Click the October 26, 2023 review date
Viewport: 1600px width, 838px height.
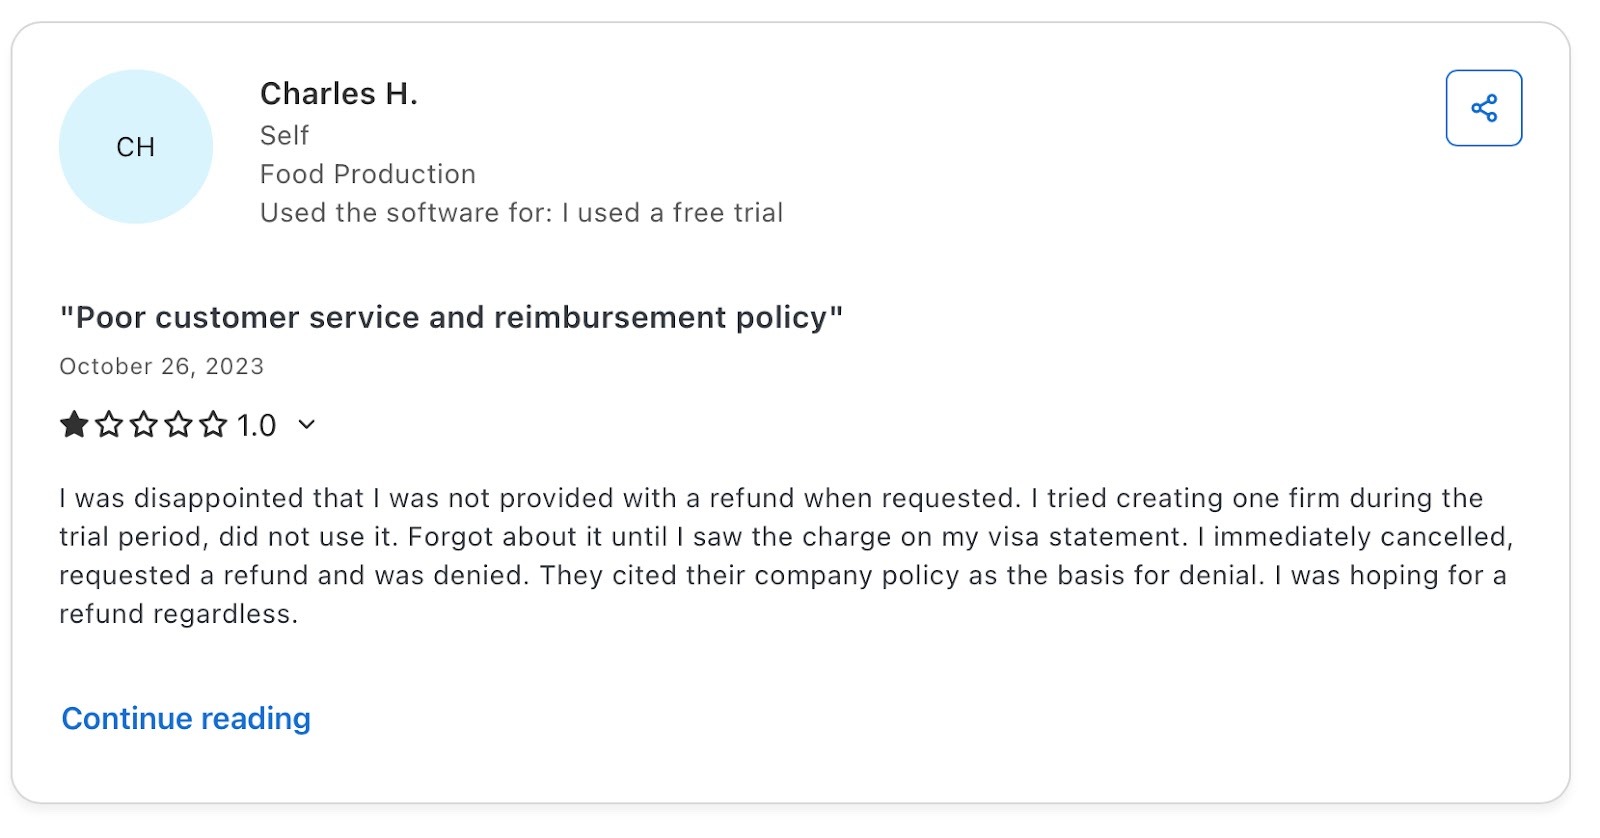point(161,366)
